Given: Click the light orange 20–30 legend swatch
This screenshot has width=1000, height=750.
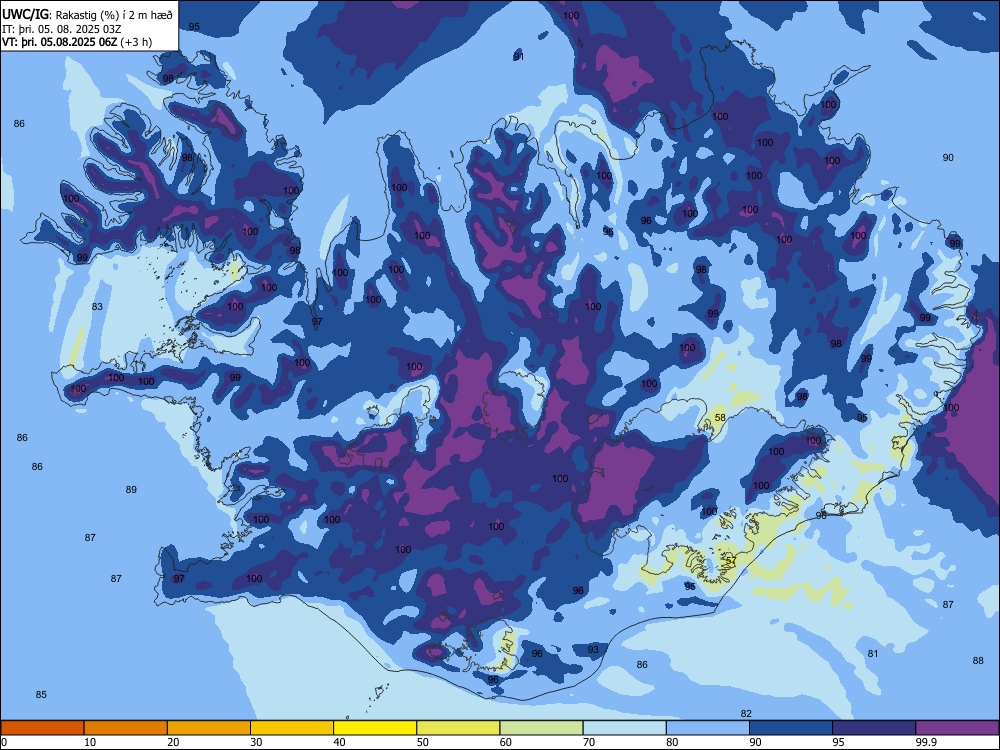Looking at the screenshot, I should pos(209,728).
